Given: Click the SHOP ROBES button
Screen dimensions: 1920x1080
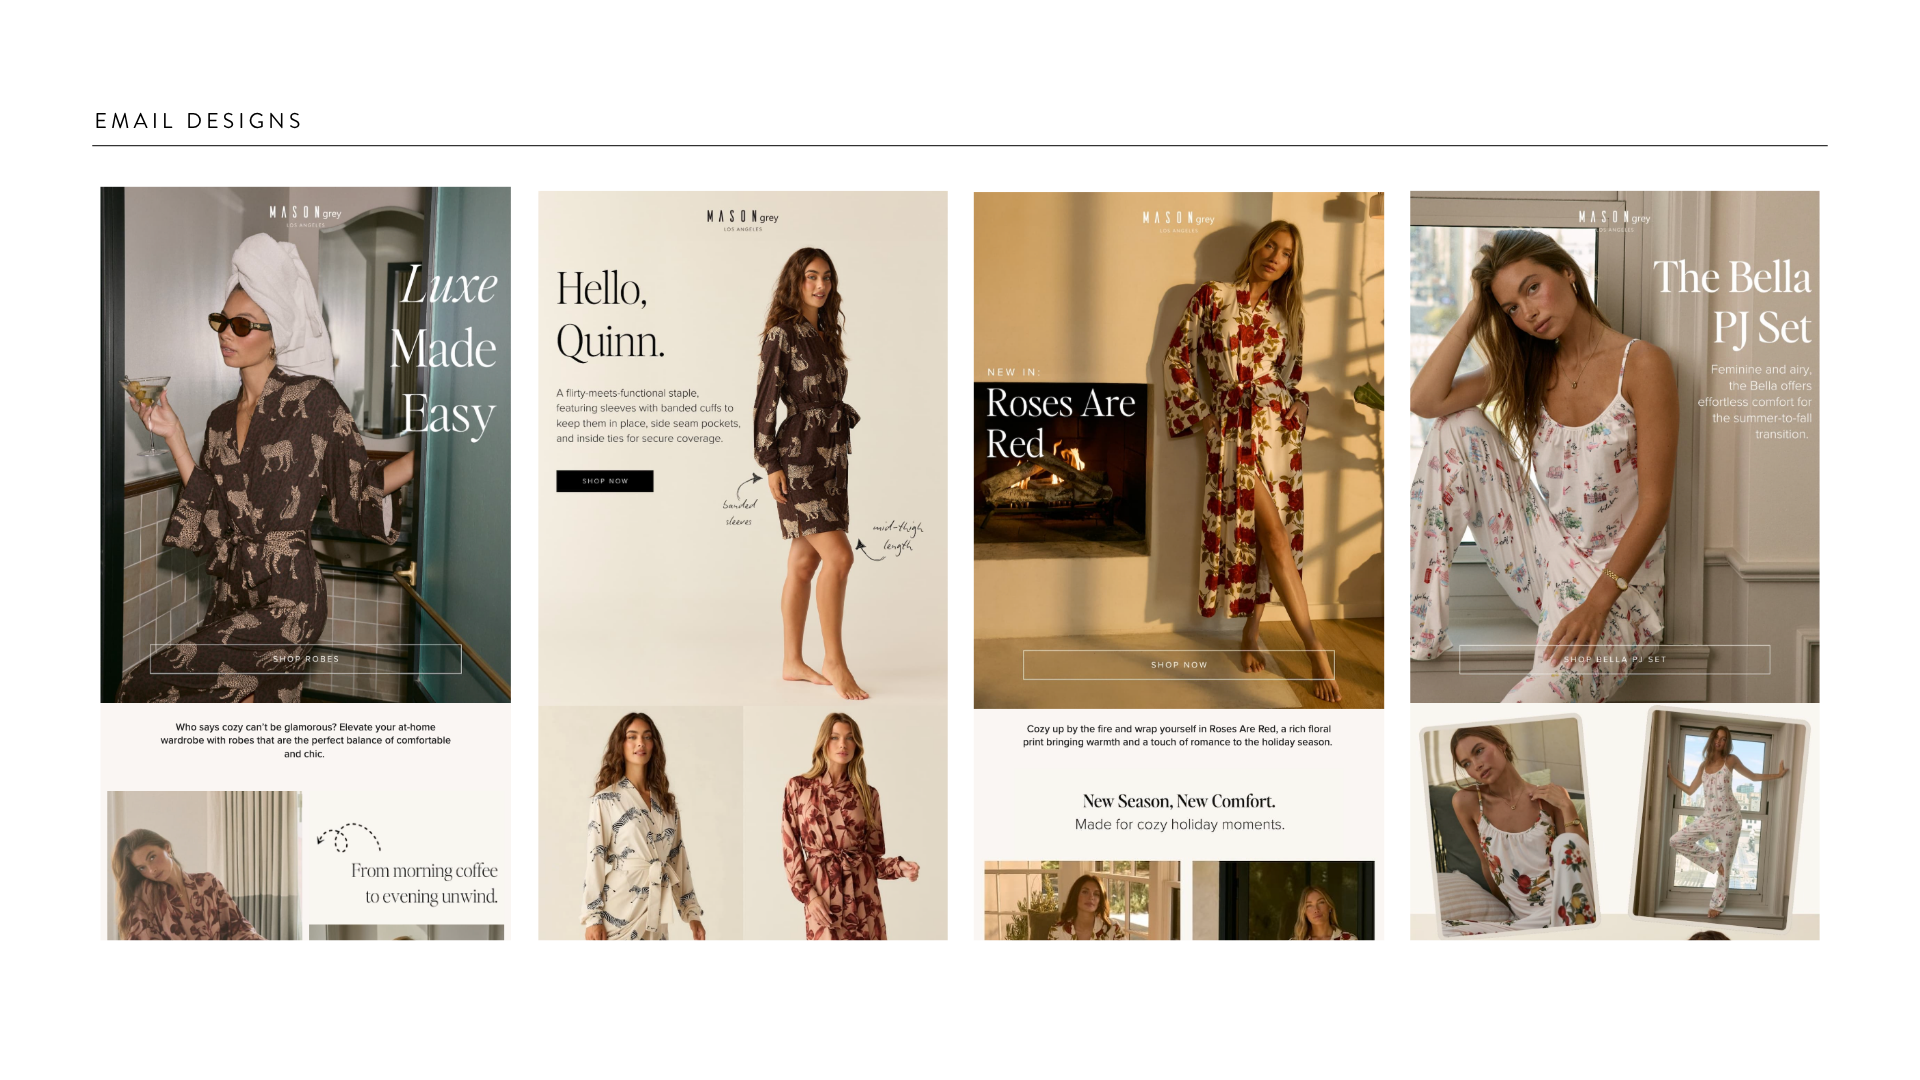Looking at the screenshot, I should pos(306,659).
